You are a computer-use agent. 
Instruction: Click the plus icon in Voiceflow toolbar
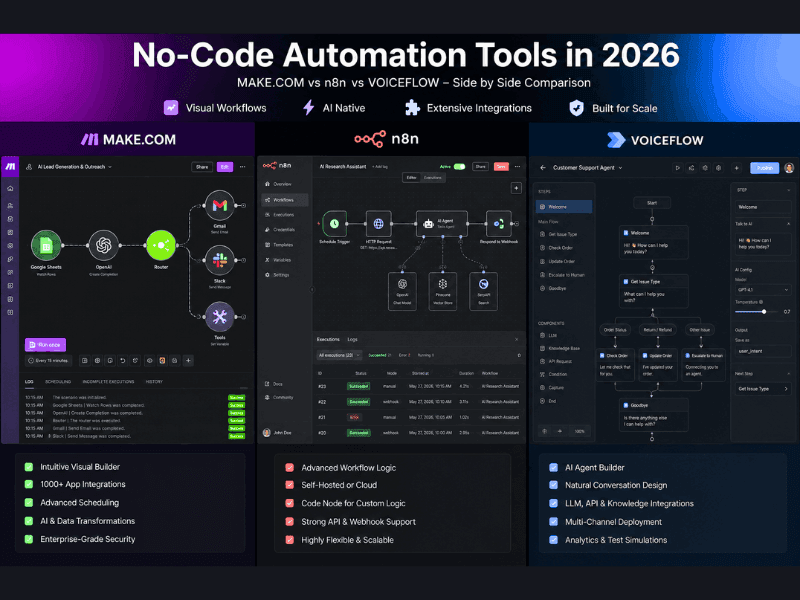[x=736, y=168]
